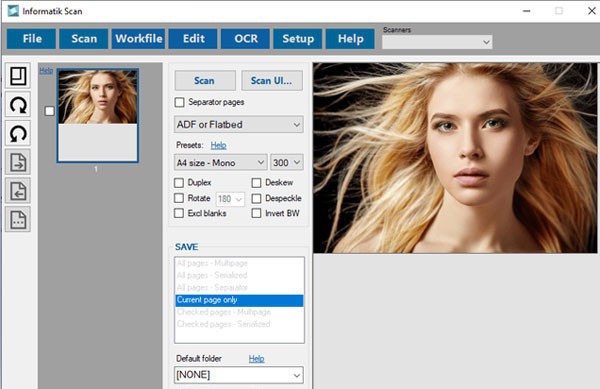Click the page icon with three dots
600x389 pixels.
click(x=18, y=220)
